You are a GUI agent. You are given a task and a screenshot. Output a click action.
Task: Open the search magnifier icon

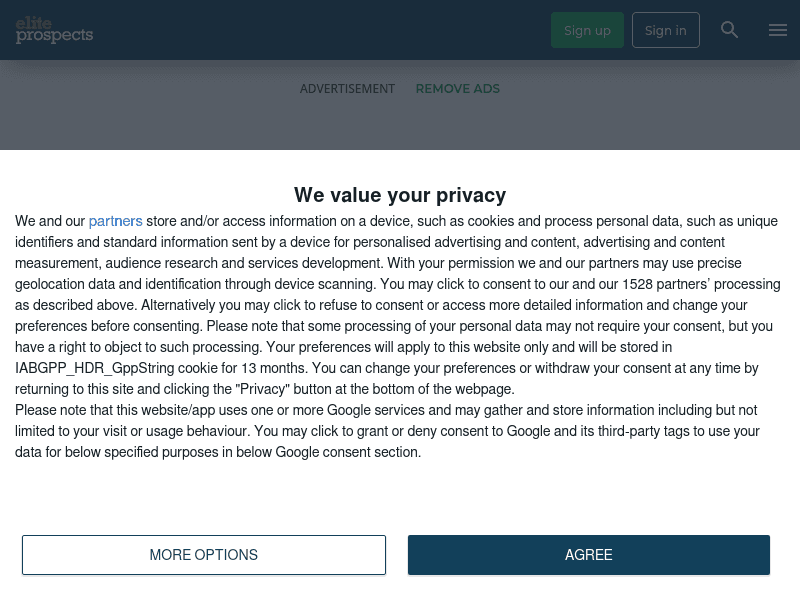click(x=730, y=30)
